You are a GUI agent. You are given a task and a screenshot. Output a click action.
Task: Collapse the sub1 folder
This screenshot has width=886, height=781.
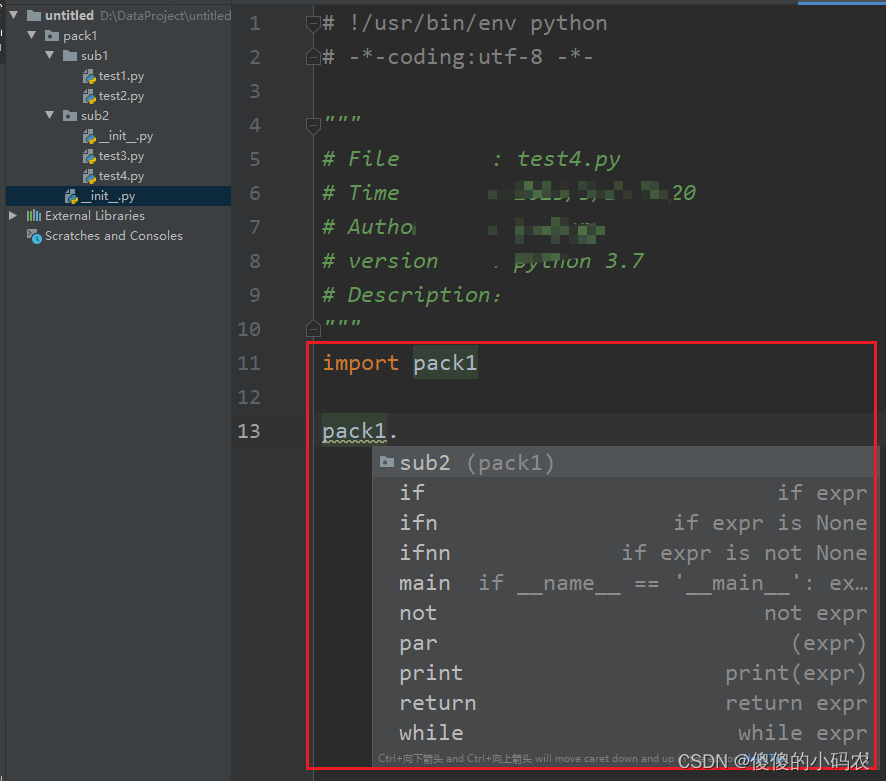coord(50,55)
